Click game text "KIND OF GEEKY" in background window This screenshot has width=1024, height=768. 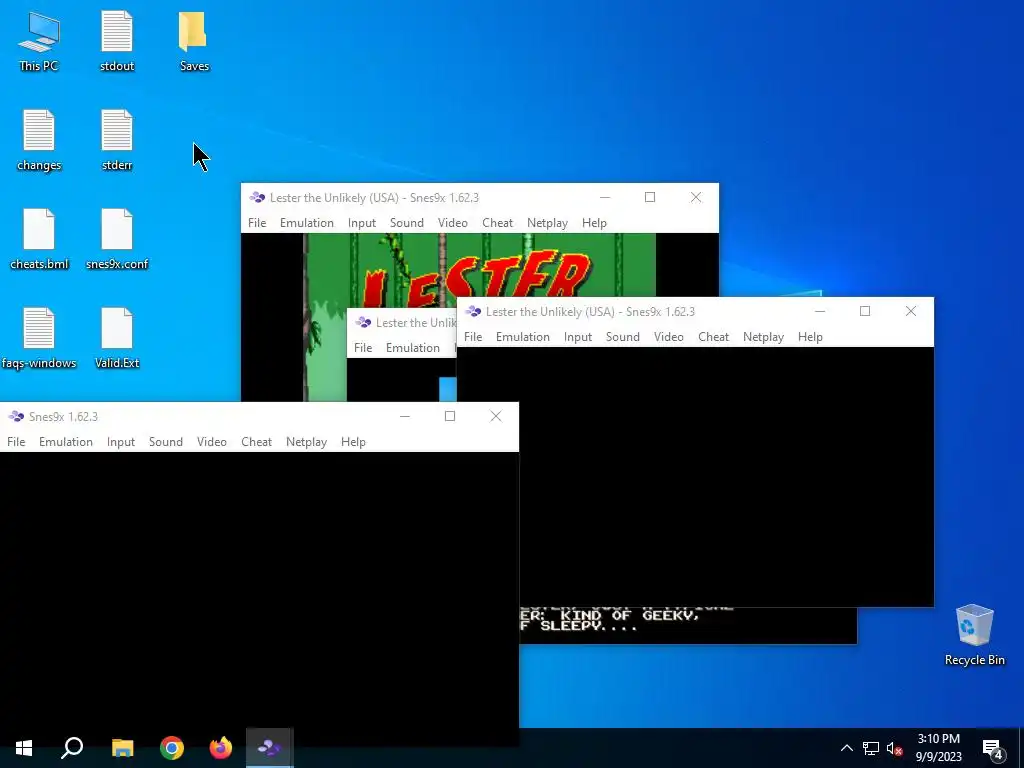coord(630,615)
